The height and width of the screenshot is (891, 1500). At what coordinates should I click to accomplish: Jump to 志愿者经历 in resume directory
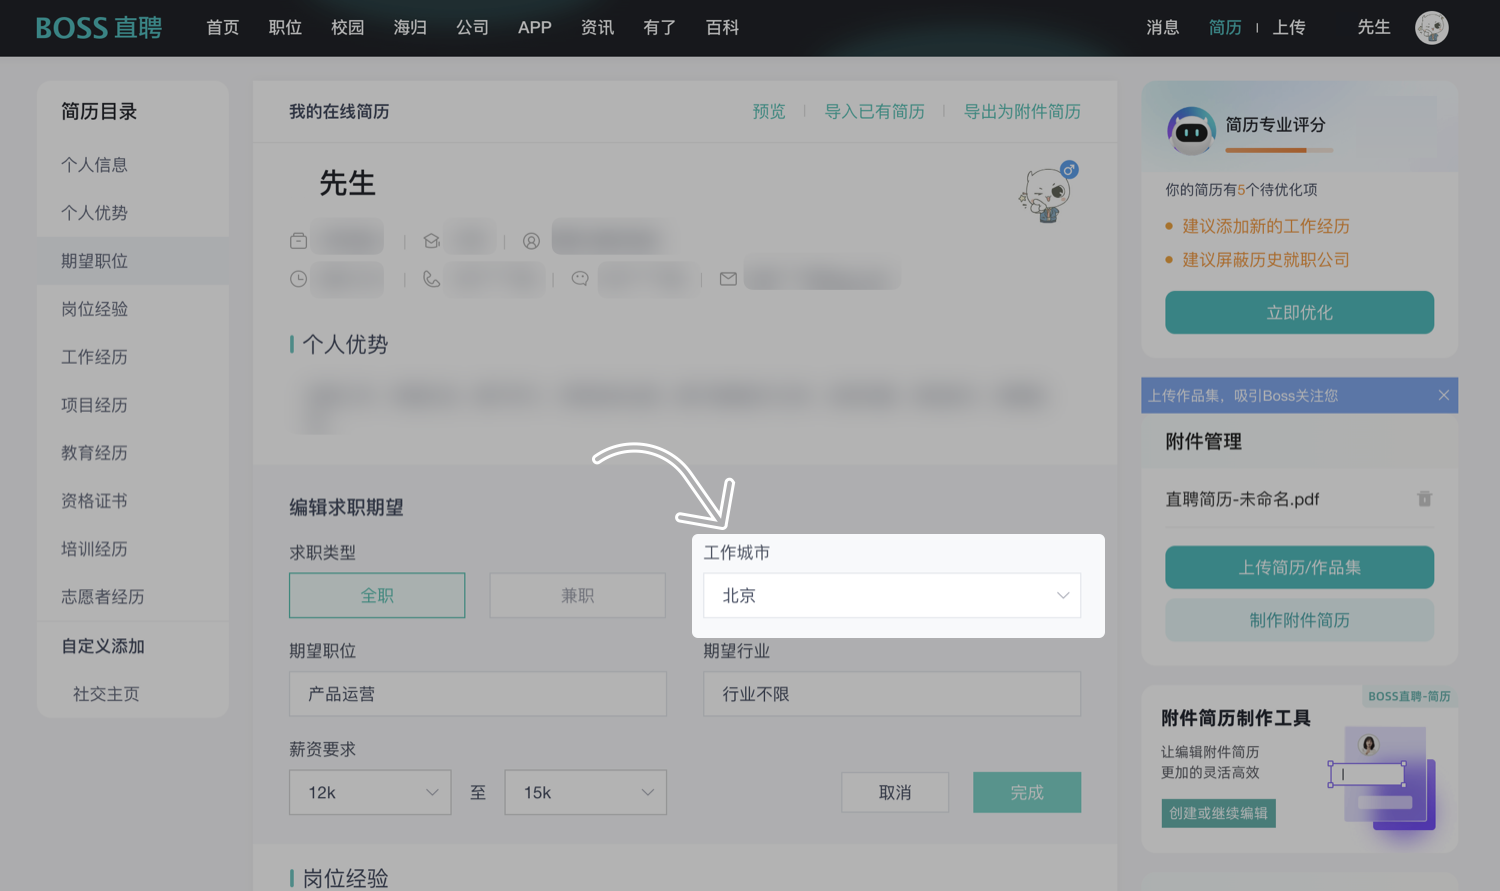click(x=103, y=597)
